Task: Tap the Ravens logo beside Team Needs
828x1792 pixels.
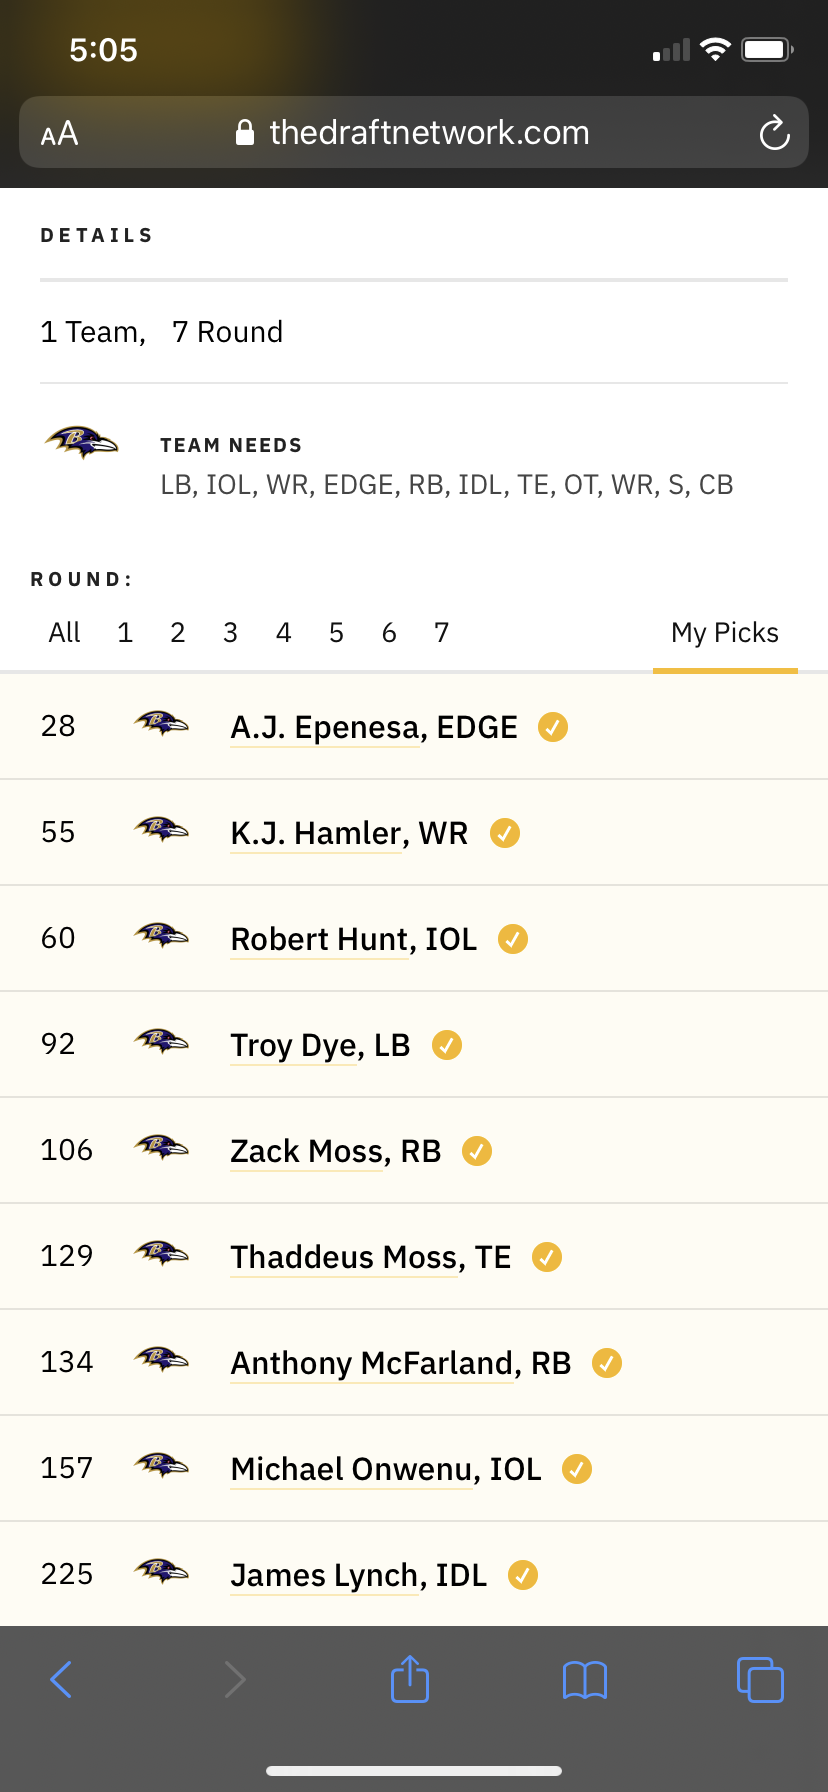Action: (x=81, y=441)
